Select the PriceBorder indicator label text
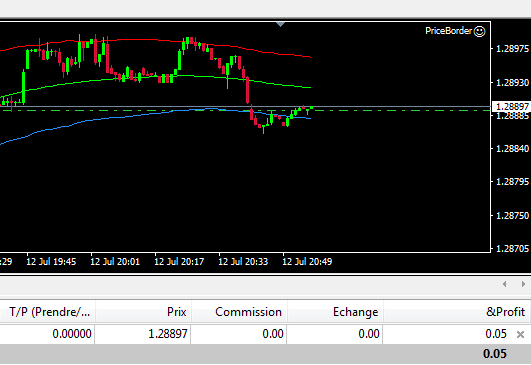The height and width of the screenshot is (365, 531). tap(448, 31)
